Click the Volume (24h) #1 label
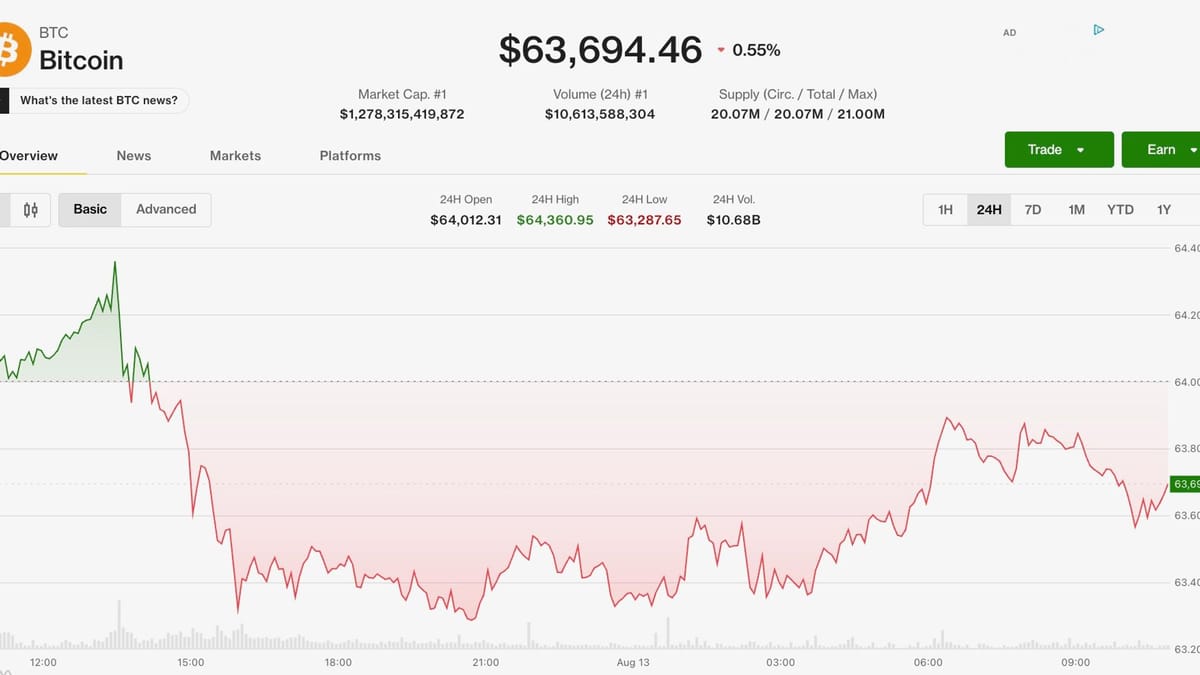Image resolution: width=1200 pixels, height=675 pixels. point(600,94)
